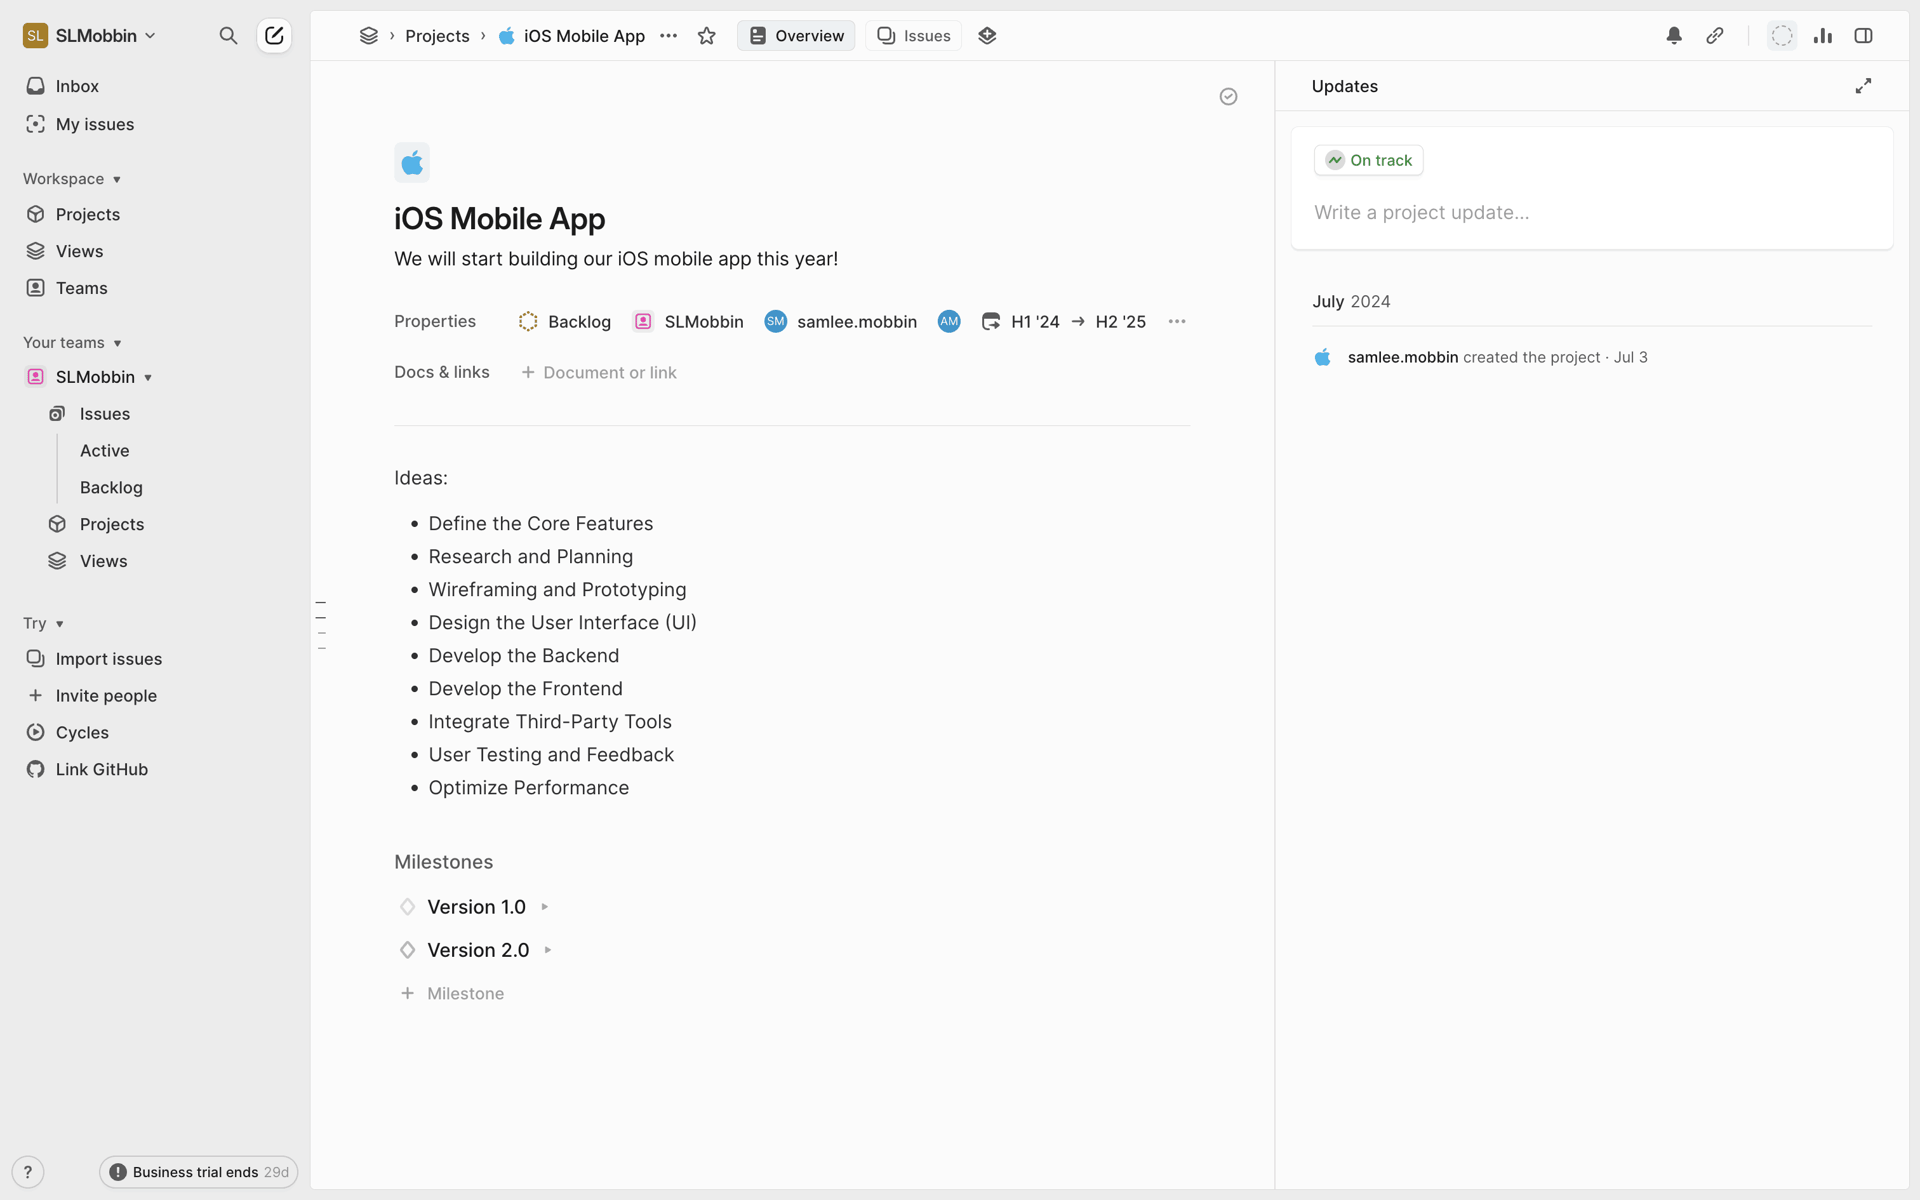Edit the H2 '25 target date
This screenshot has height=1200, width=1920.
pos(1120,322)
